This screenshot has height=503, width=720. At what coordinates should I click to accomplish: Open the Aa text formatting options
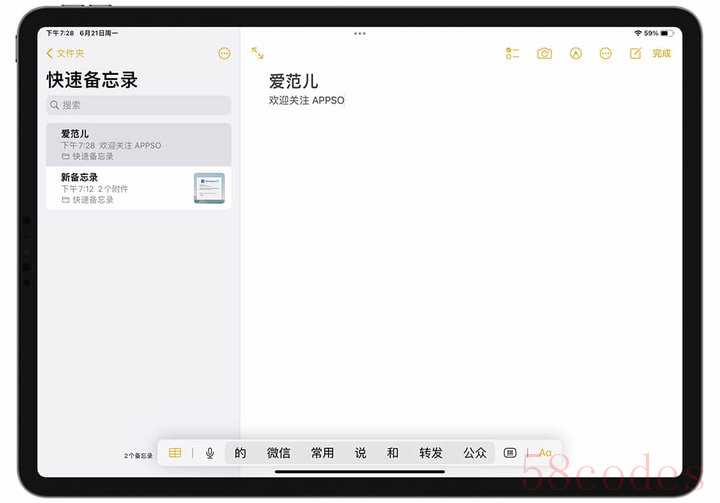point(545,453)
